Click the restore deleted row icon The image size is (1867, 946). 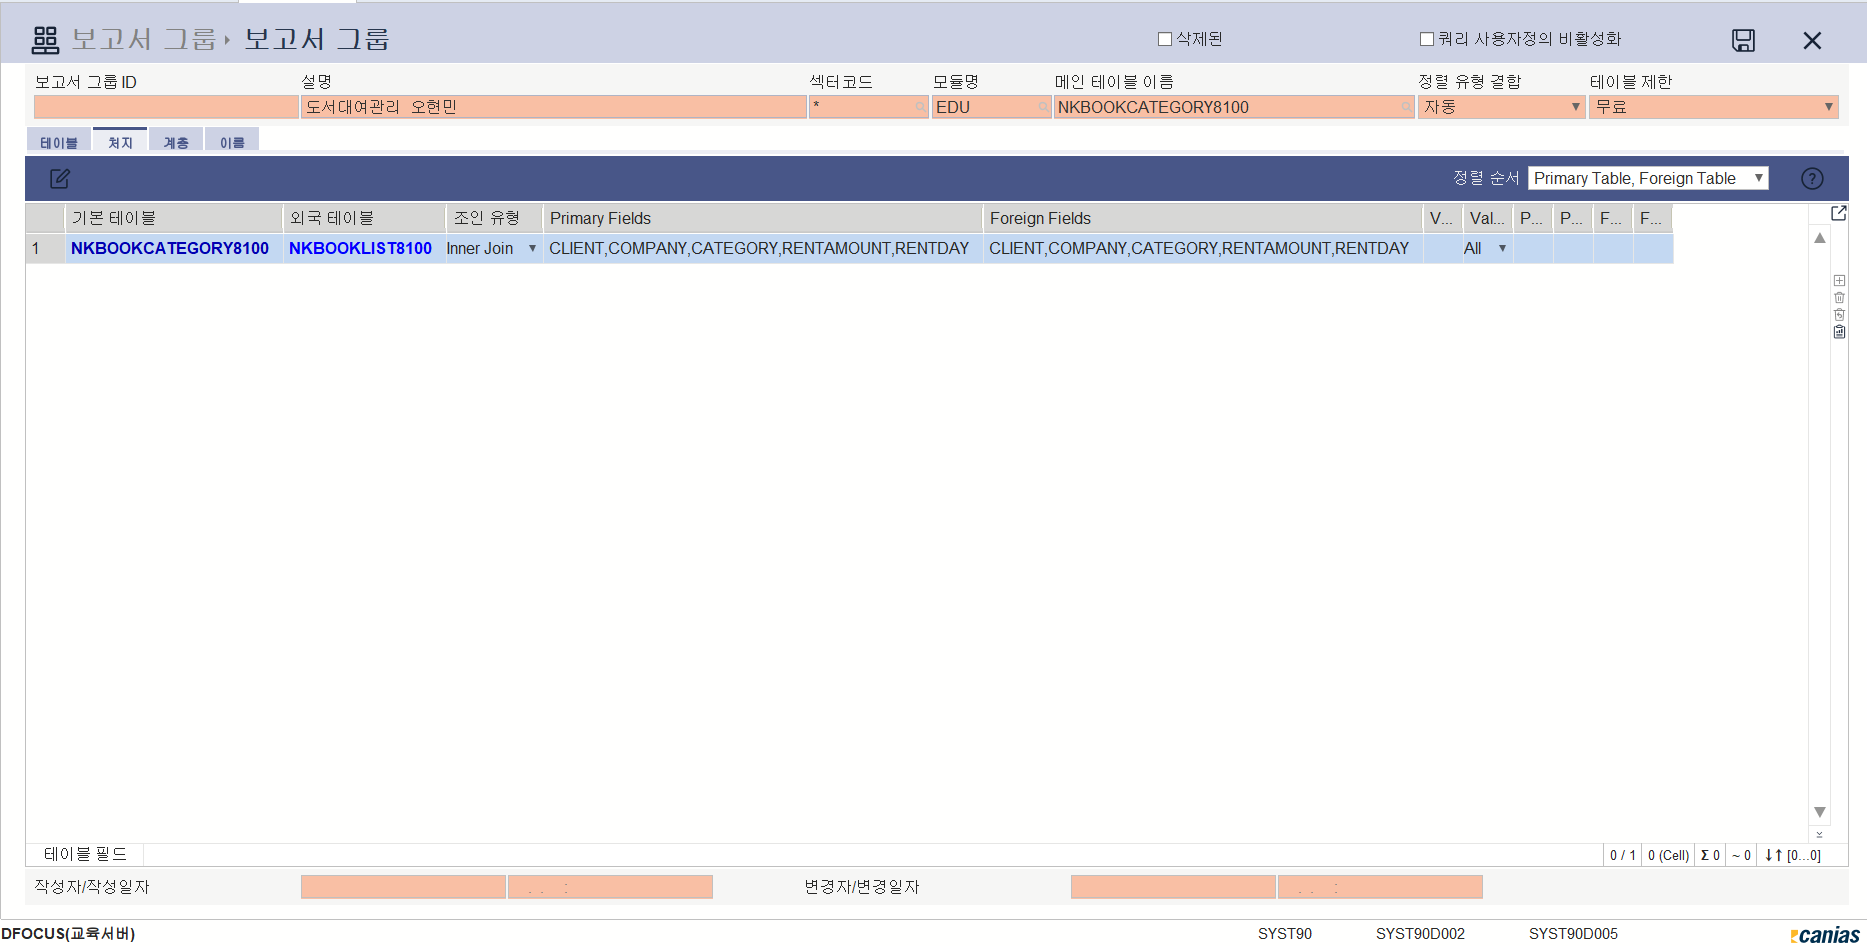tap(1839, 315)
